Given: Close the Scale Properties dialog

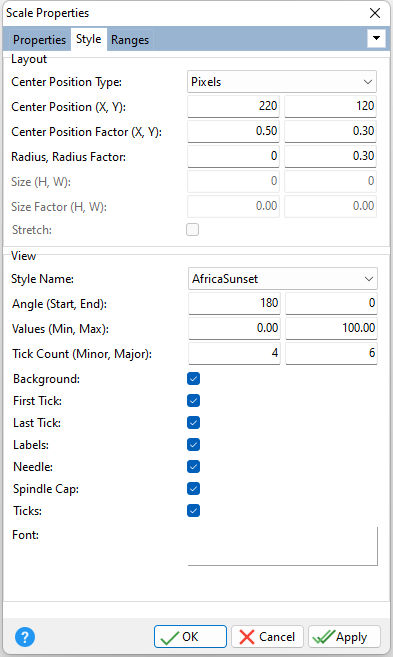Looking at the screenshot, I should tap(375, 13).
